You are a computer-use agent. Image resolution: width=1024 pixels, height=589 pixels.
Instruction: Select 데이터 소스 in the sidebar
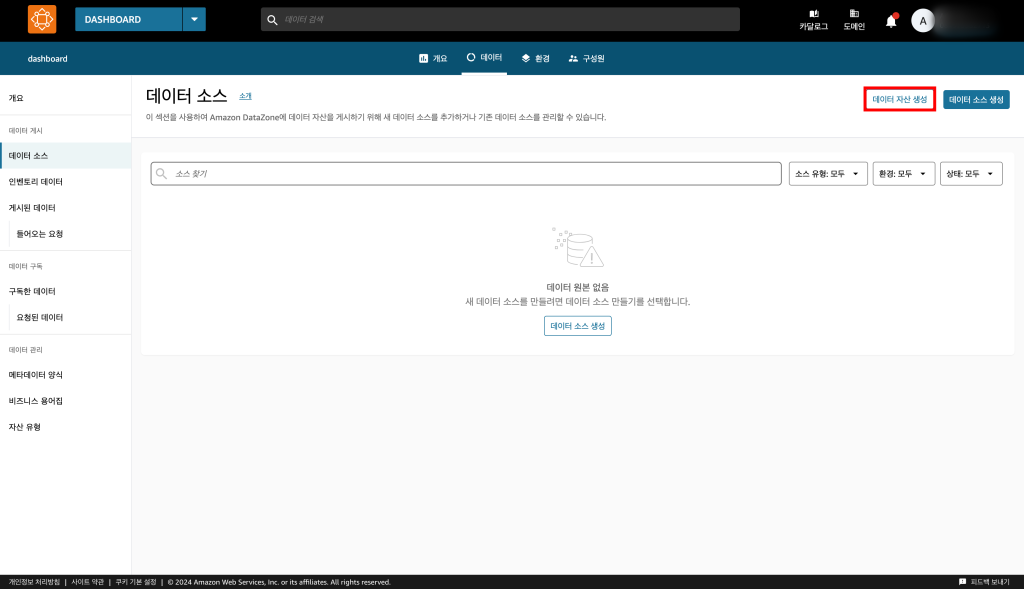pyautogui.click(x=65, y=155)
